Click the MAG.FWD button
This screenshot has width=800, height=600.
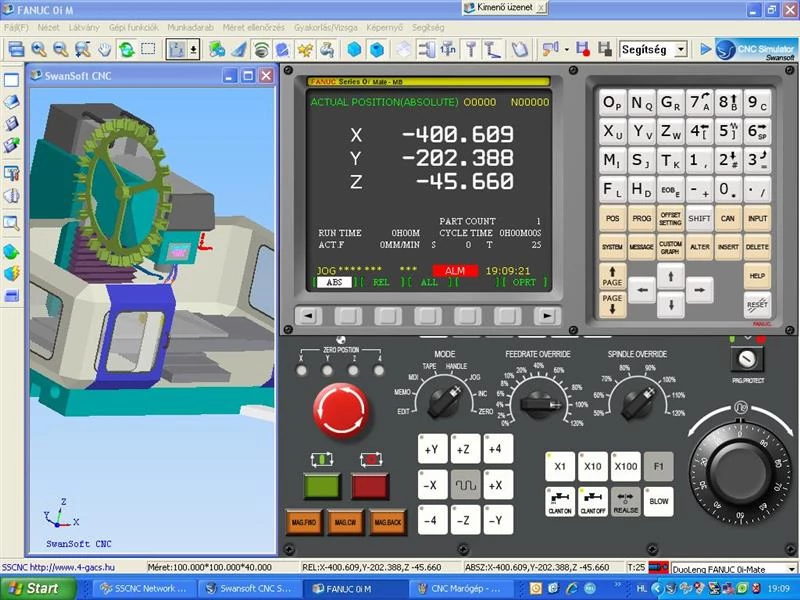point(304,522)
